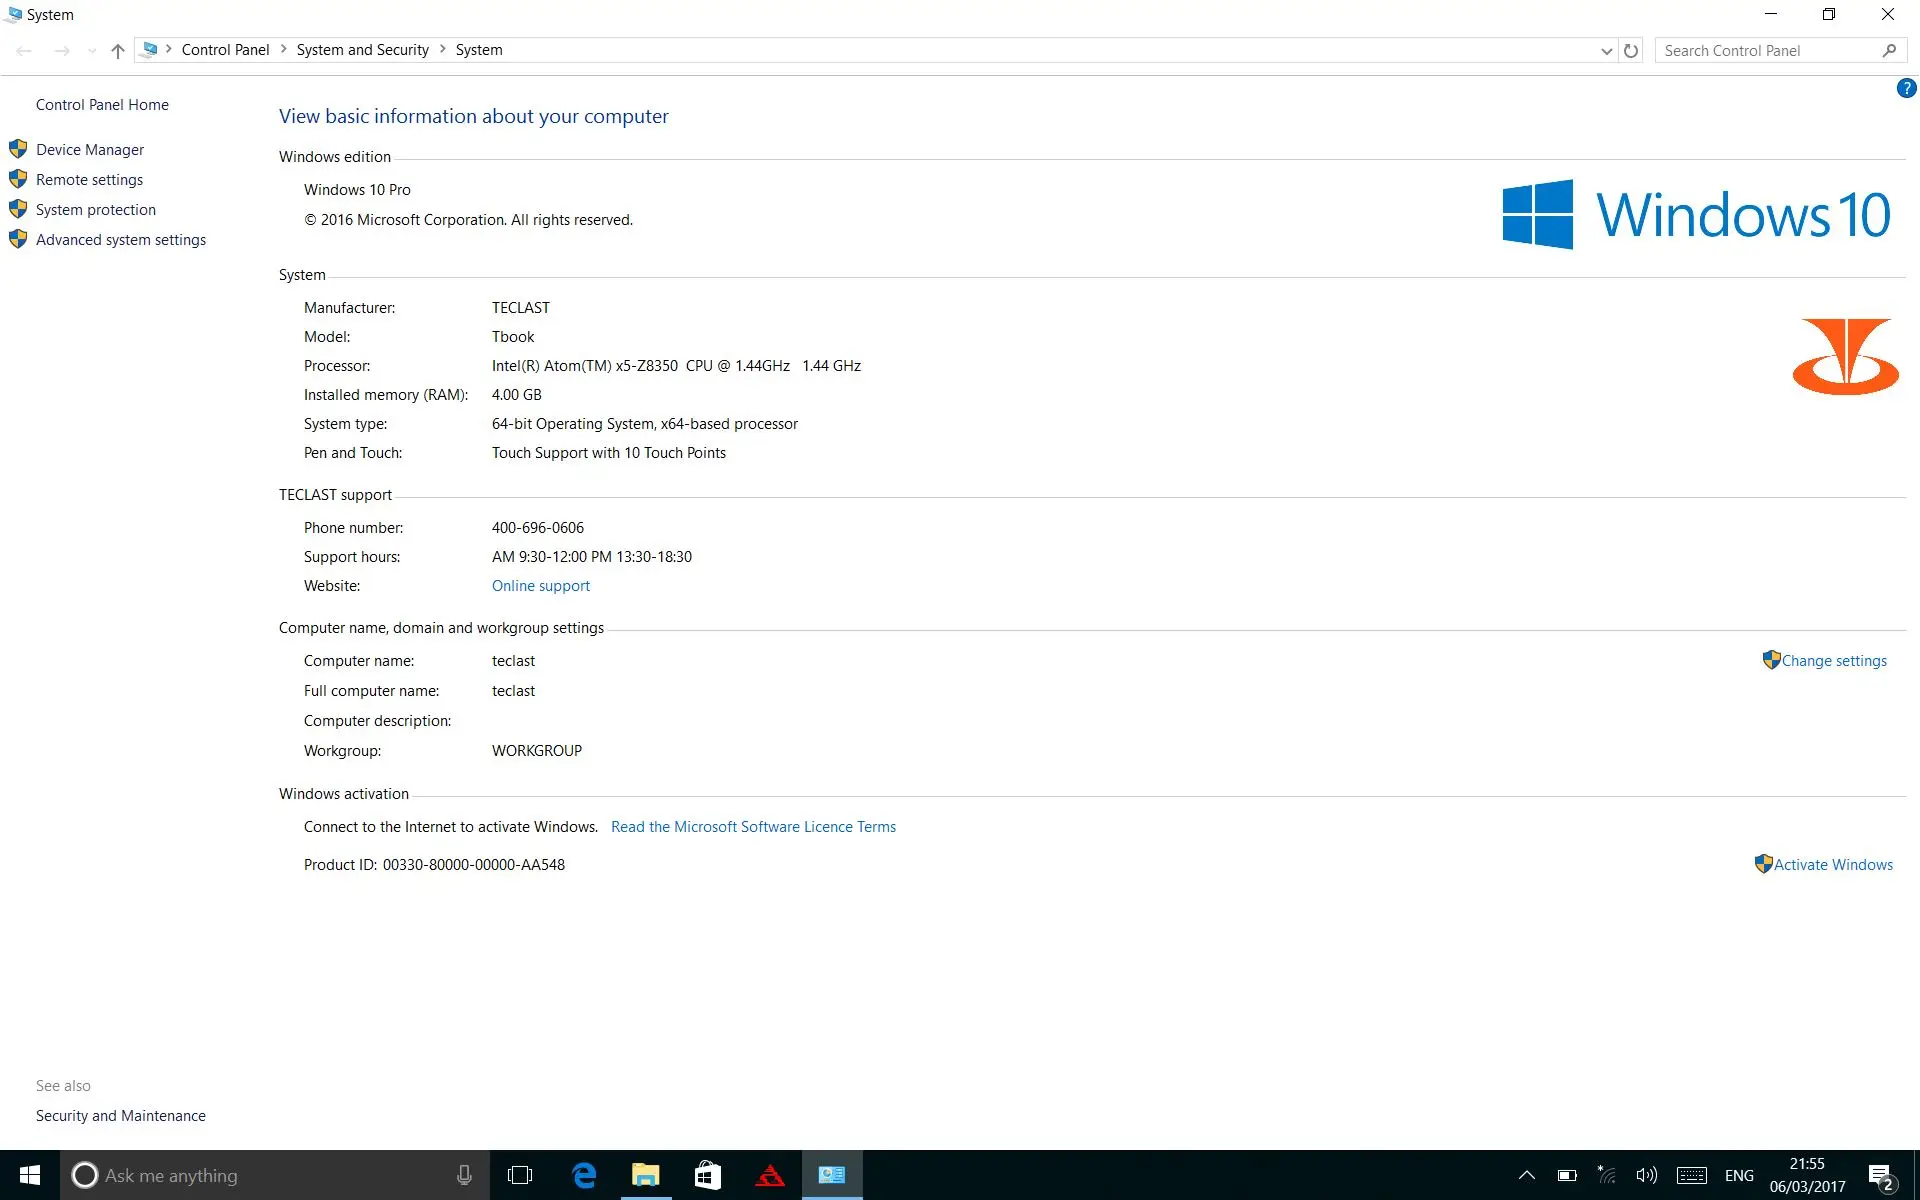Image resolution: width=1920 pixels, height=1200 pixels.
Task: Launch Microsoft Edge from taskbar
Action: (584, 1175)
